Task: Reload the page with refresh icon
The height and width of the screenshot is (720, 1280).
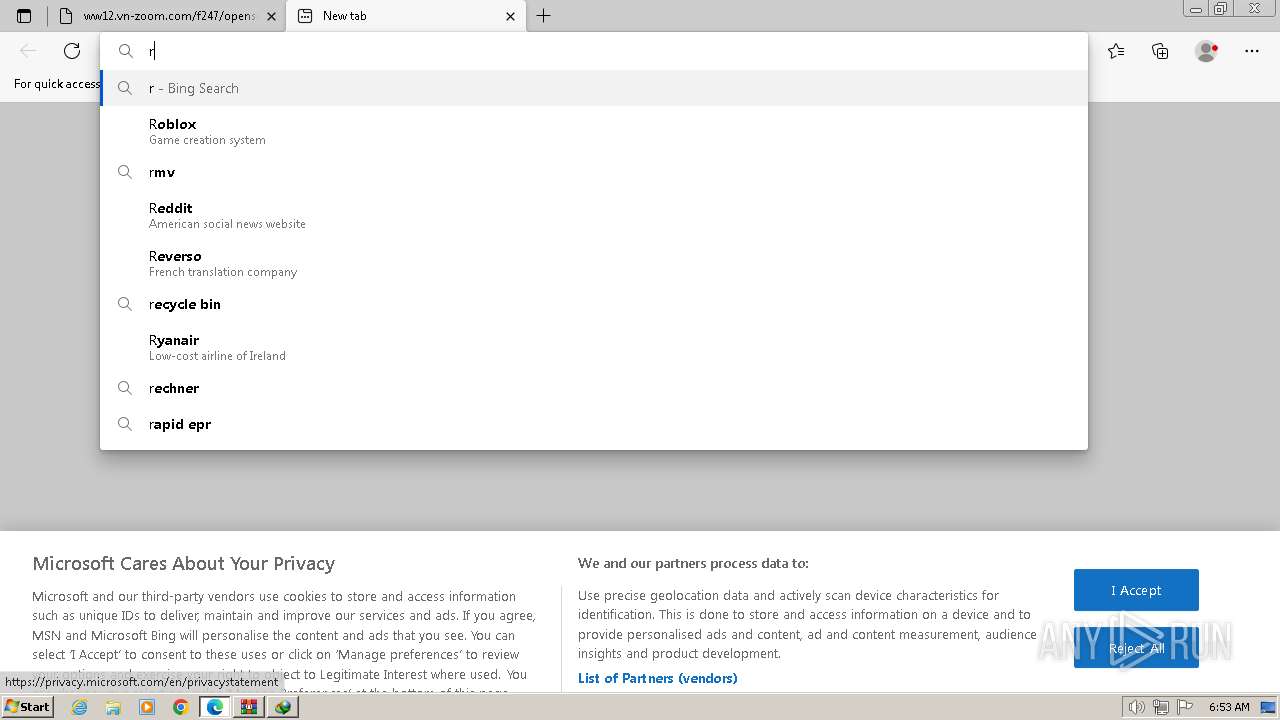Action: pyautogui.click(x=72, y=51)
